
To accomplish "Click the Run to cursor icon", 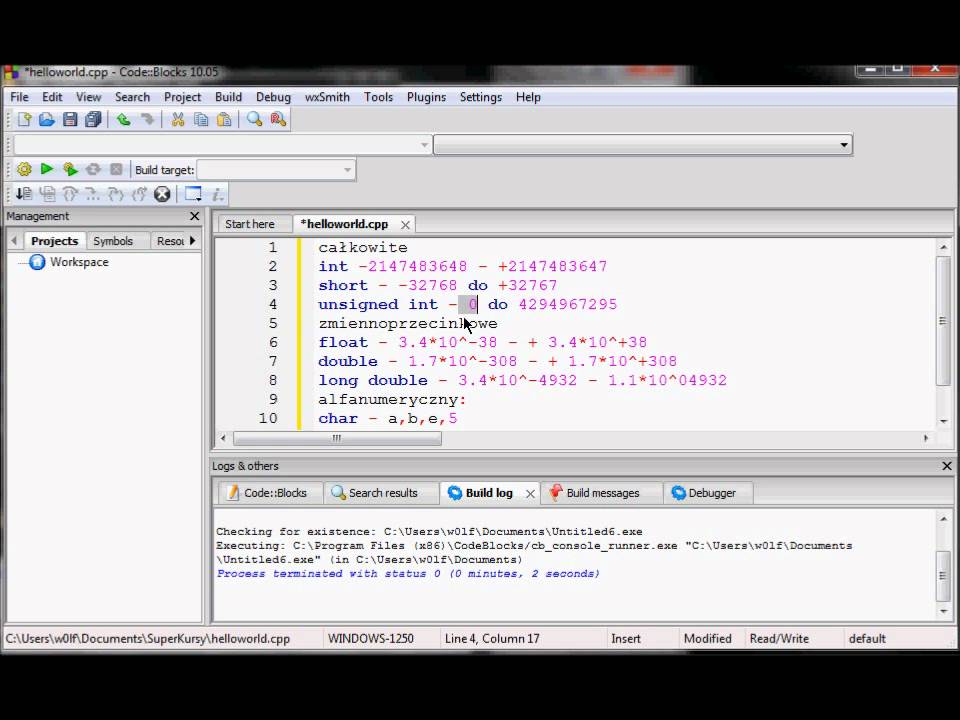I will 47,194.
